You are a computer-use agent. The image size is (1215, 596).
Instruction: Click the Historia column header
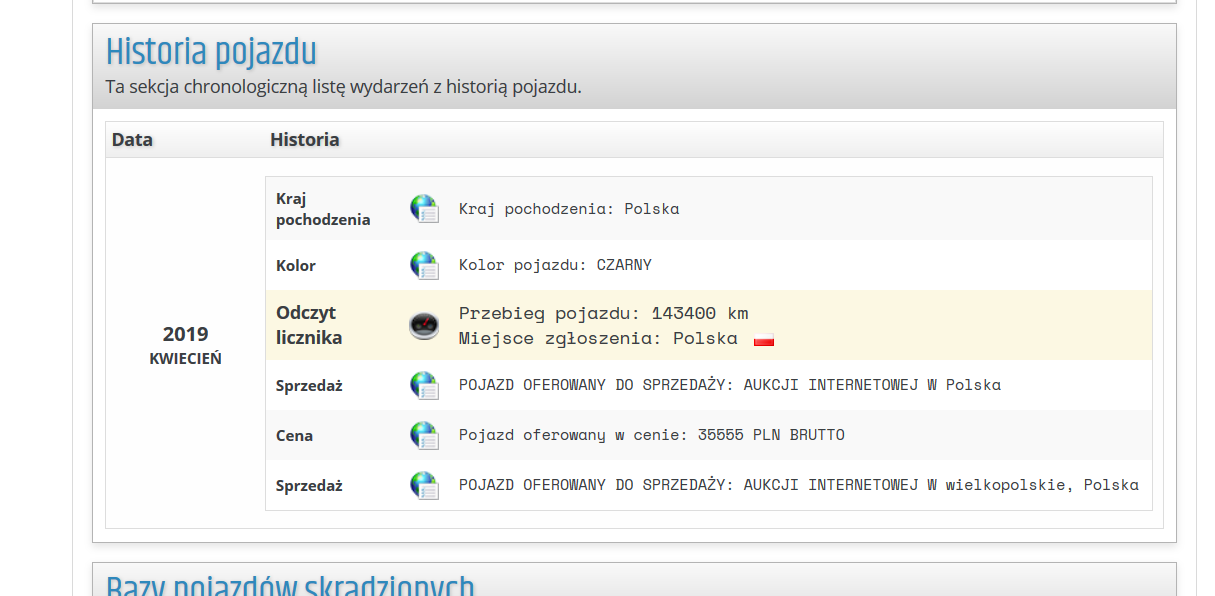click(305, 140)
